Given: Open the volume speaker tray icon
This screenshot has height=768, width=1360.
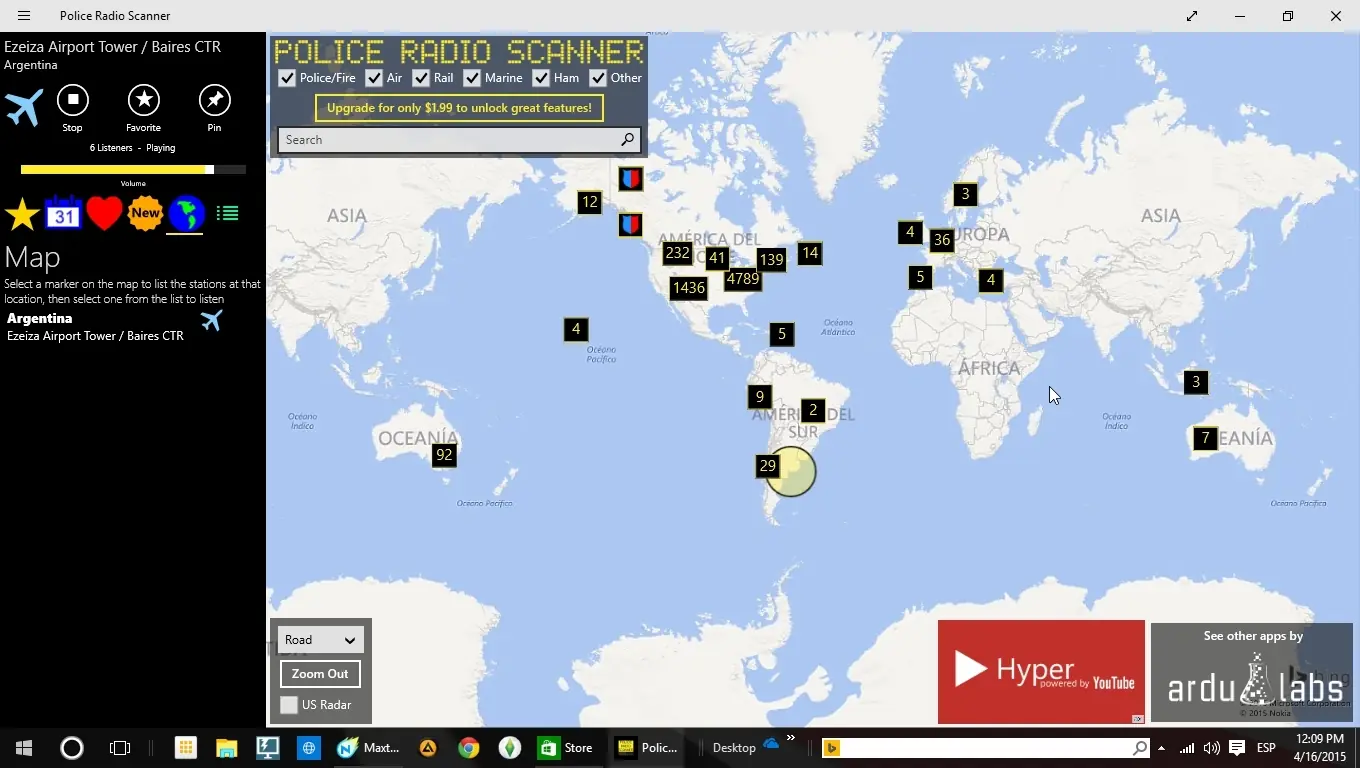Looking at the screenshot, I should click(1211, 748).
